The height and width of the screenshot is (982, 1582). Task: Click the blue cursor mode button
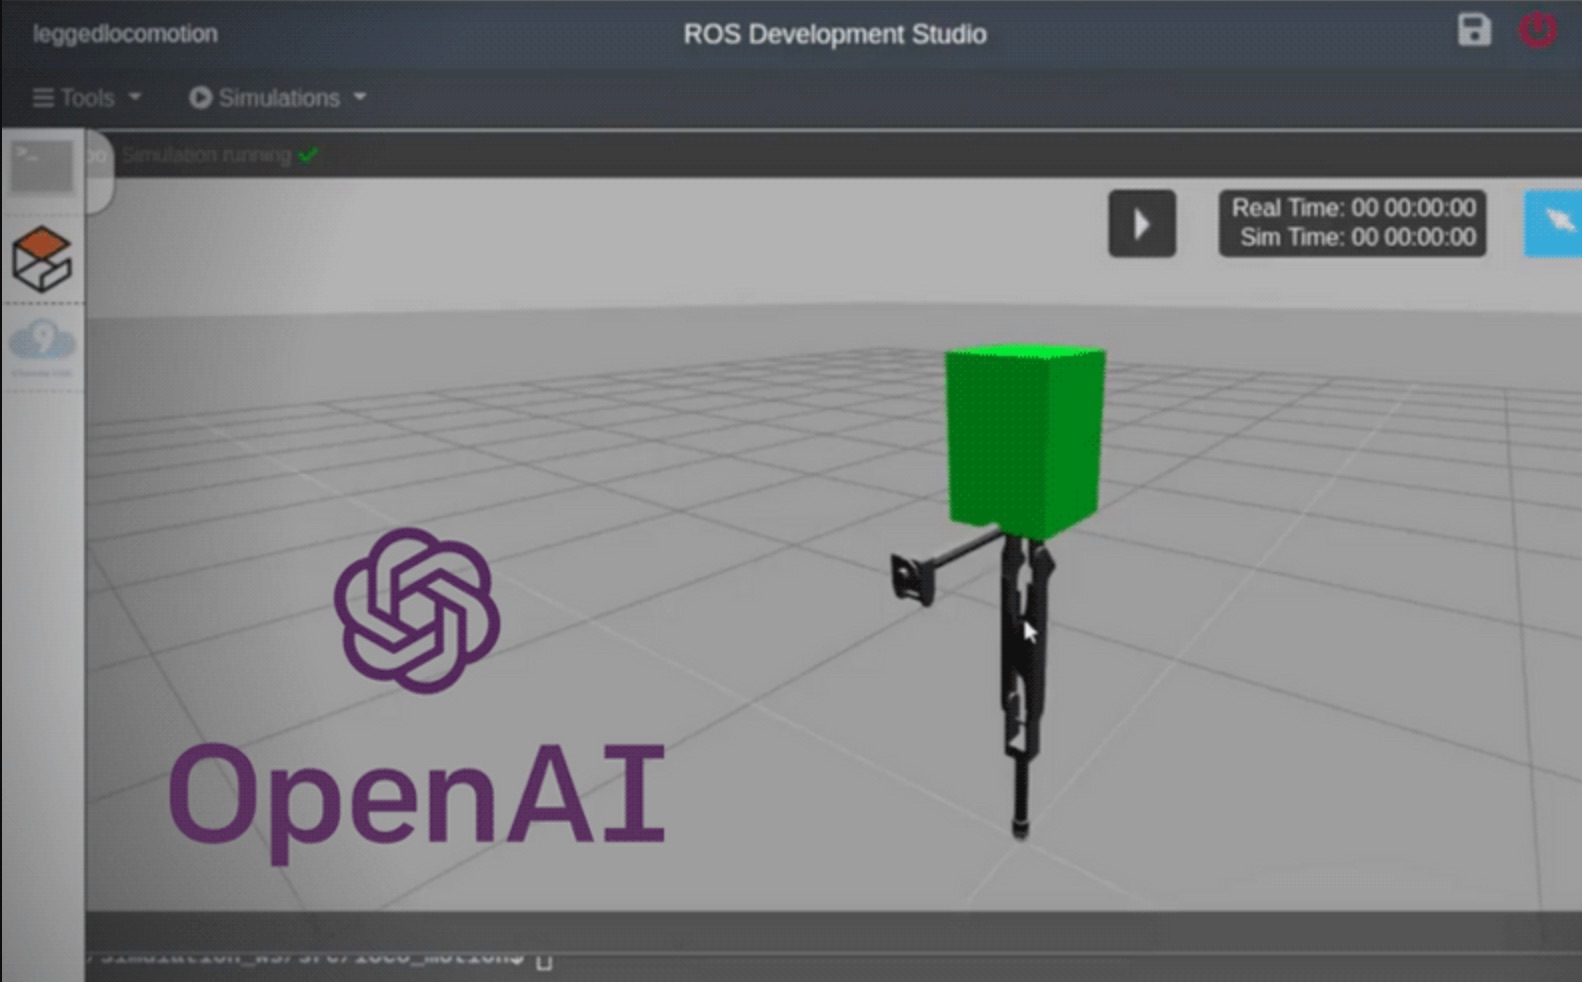(x=1553, y=223)
